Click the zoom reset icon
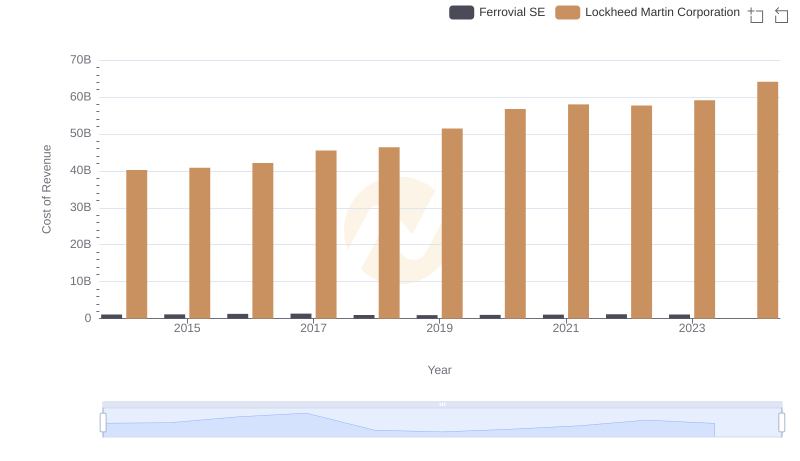 [782, 15]
